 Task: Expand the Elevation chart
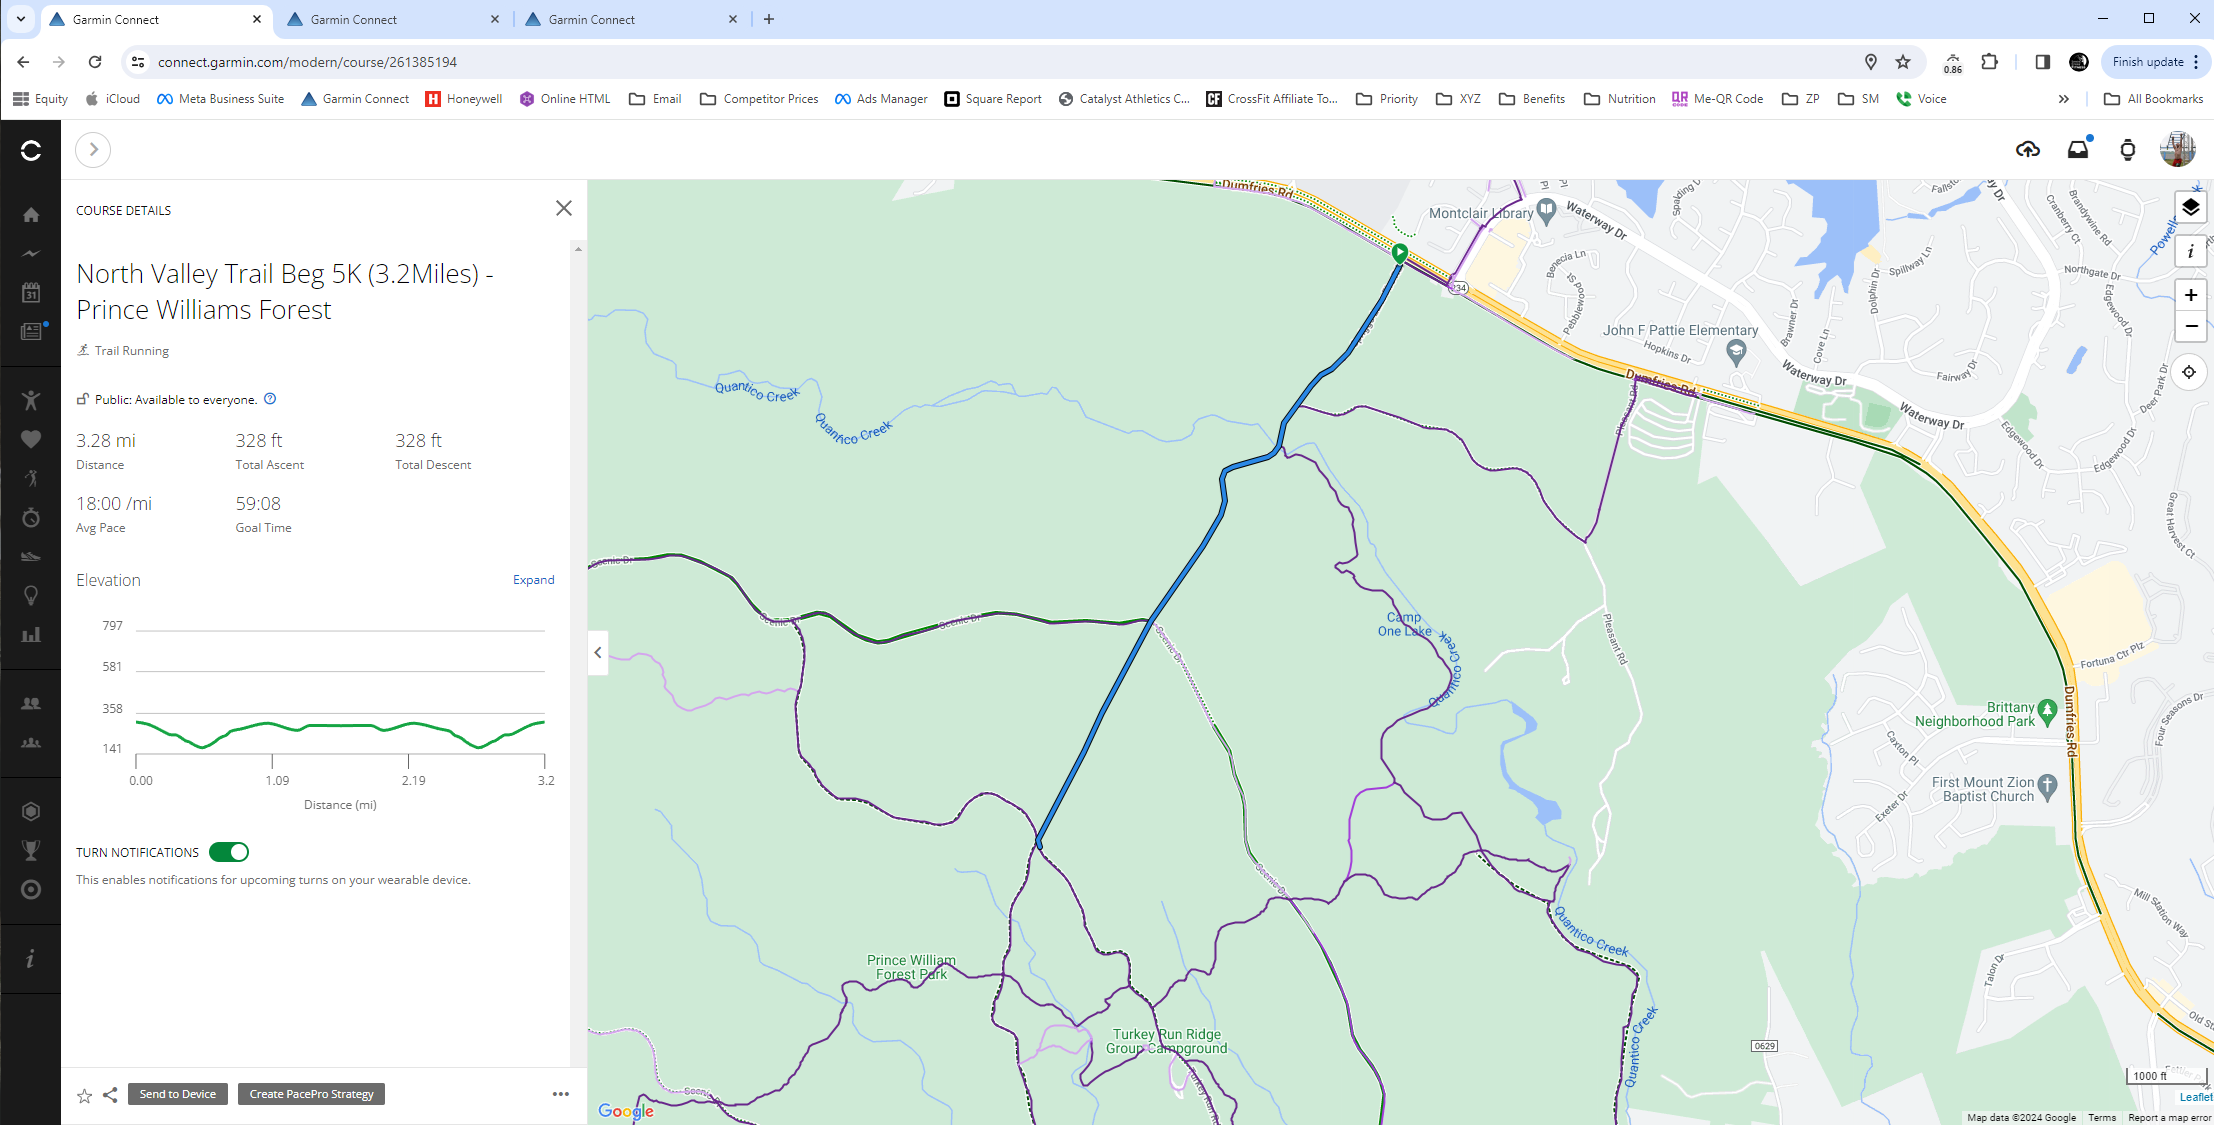coord(534,580)
